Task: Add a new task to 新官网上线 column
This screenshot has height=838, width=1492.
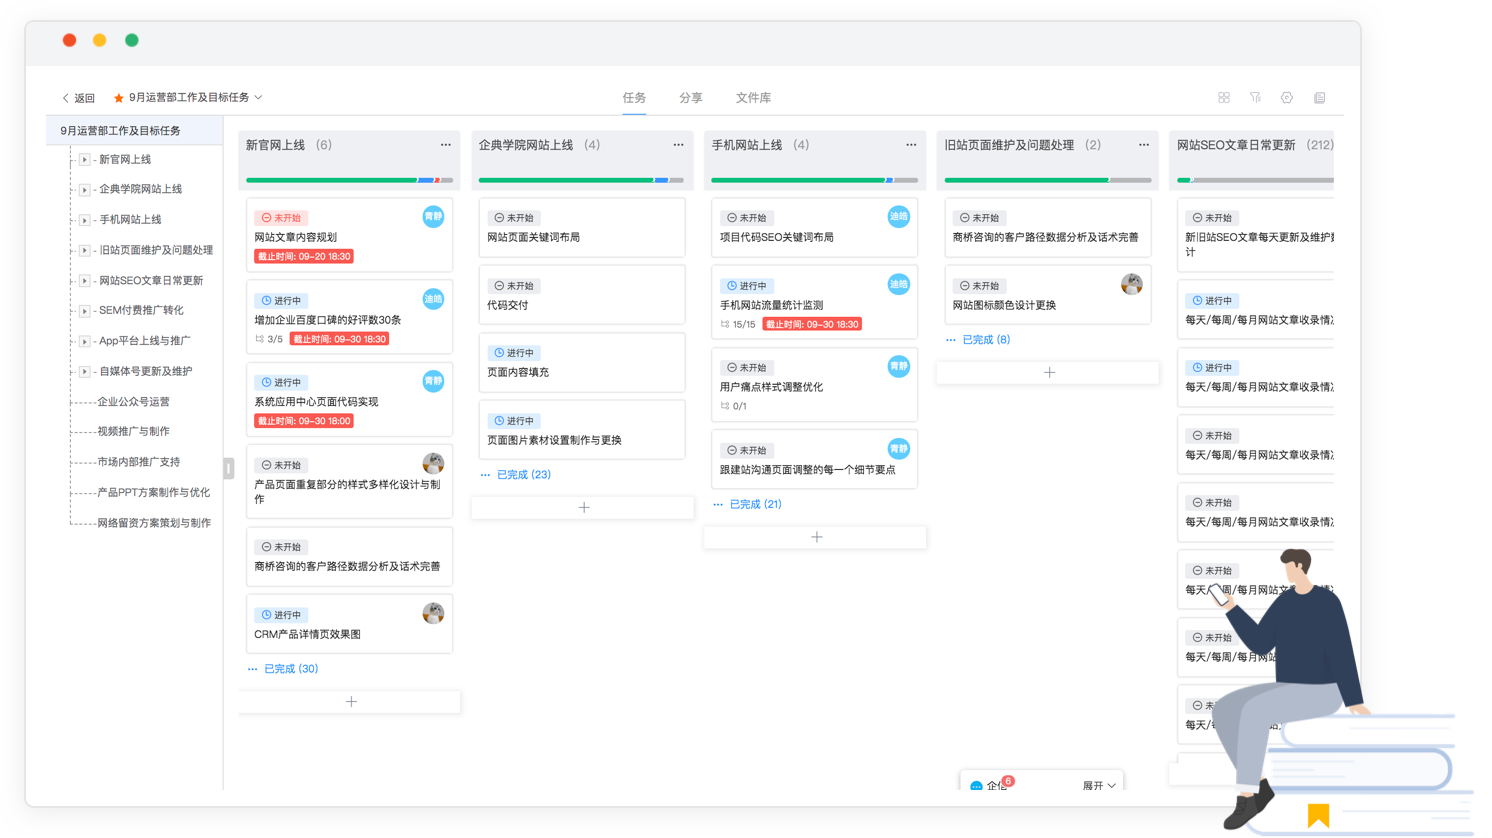Action: pyautogui.click(x=350, y=702)
